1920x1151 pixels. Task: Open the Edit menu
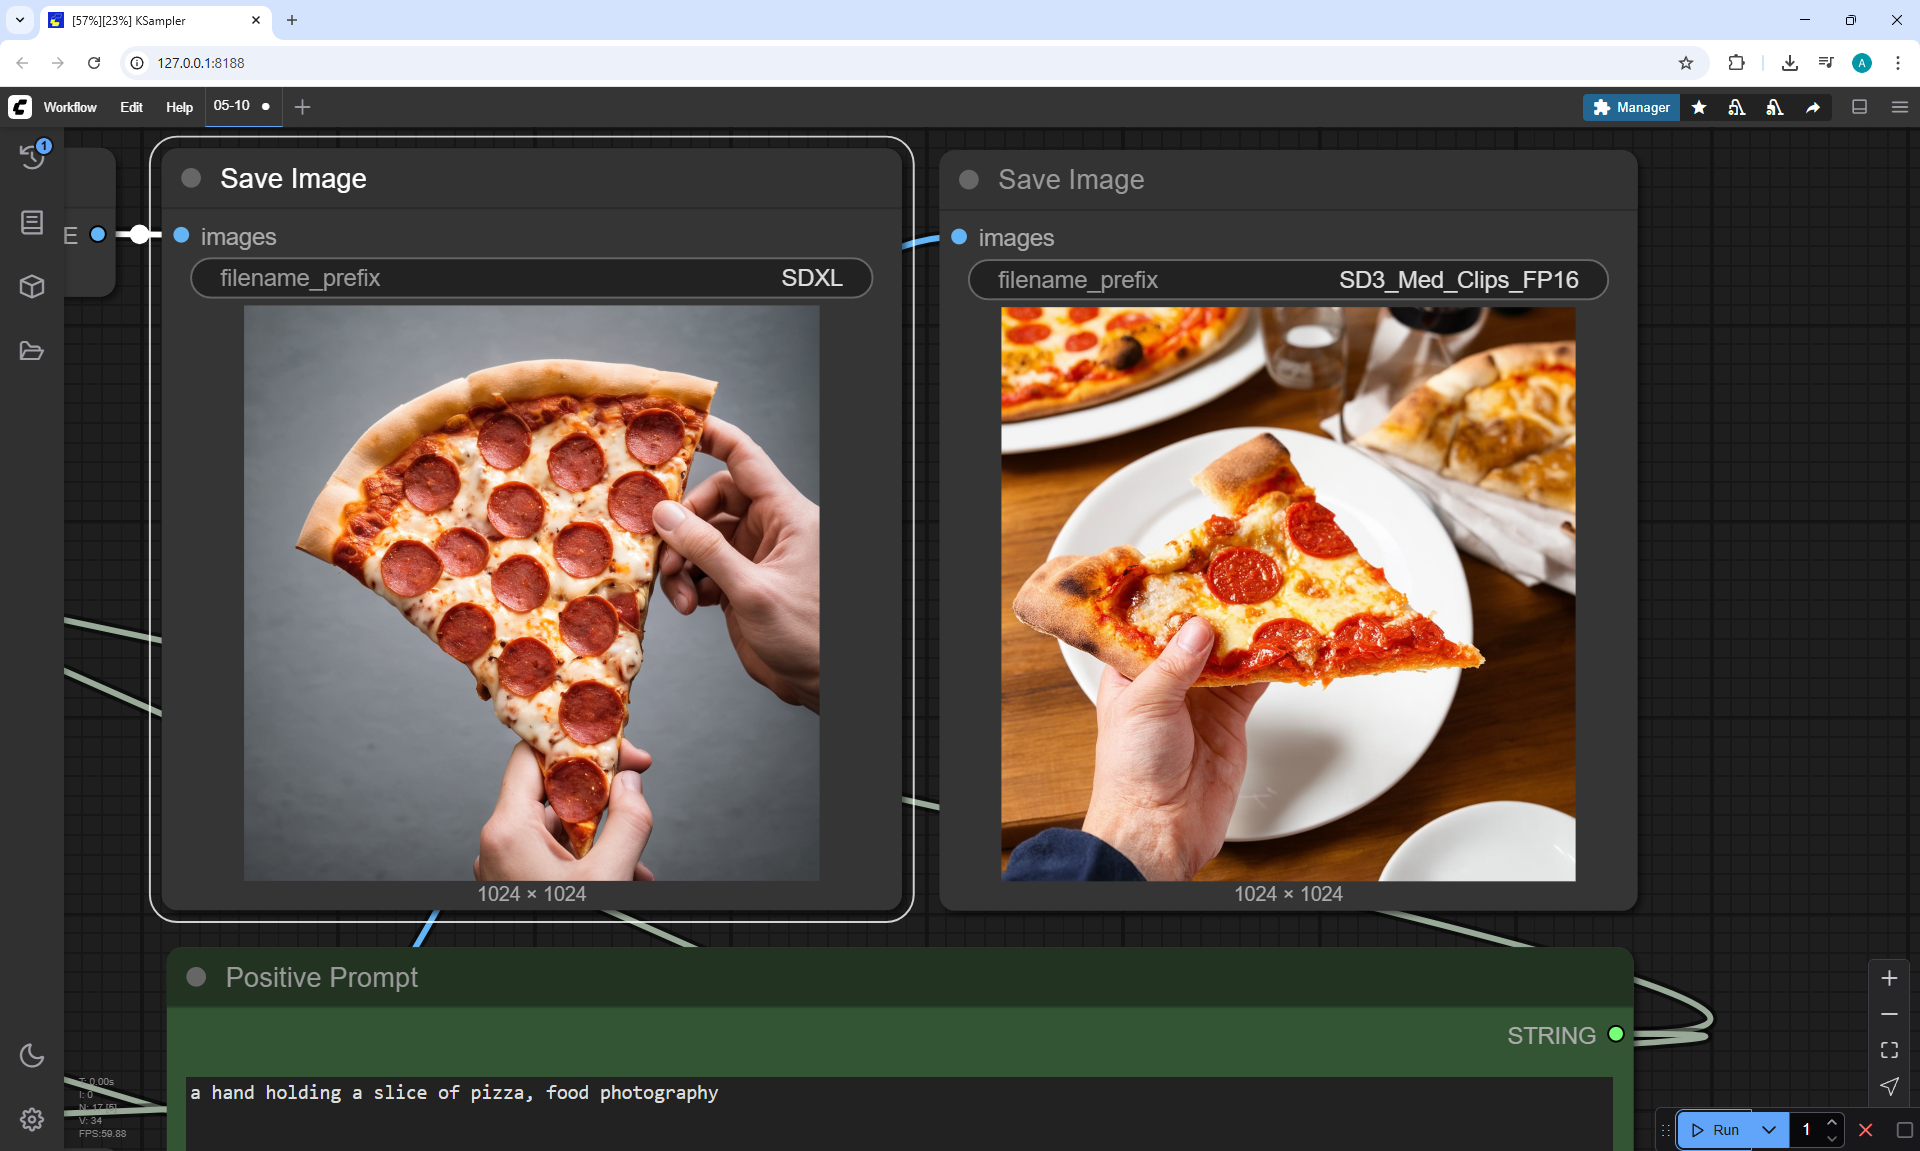point(131,107)
